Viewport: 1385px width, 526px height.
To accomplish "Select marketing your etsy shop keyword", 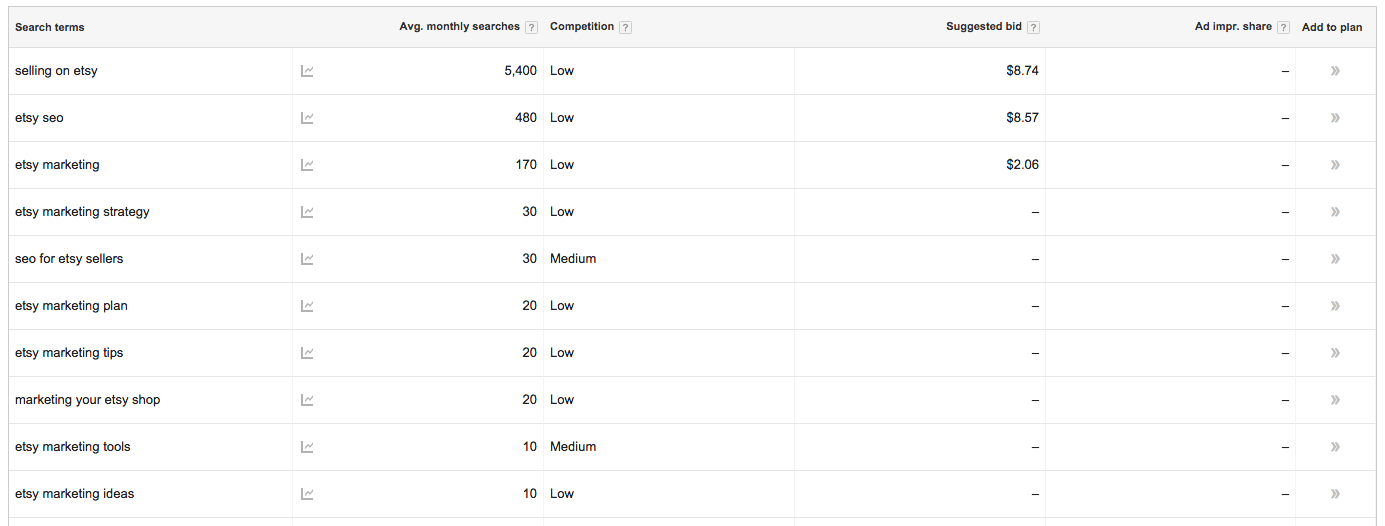I will point(87,400).
